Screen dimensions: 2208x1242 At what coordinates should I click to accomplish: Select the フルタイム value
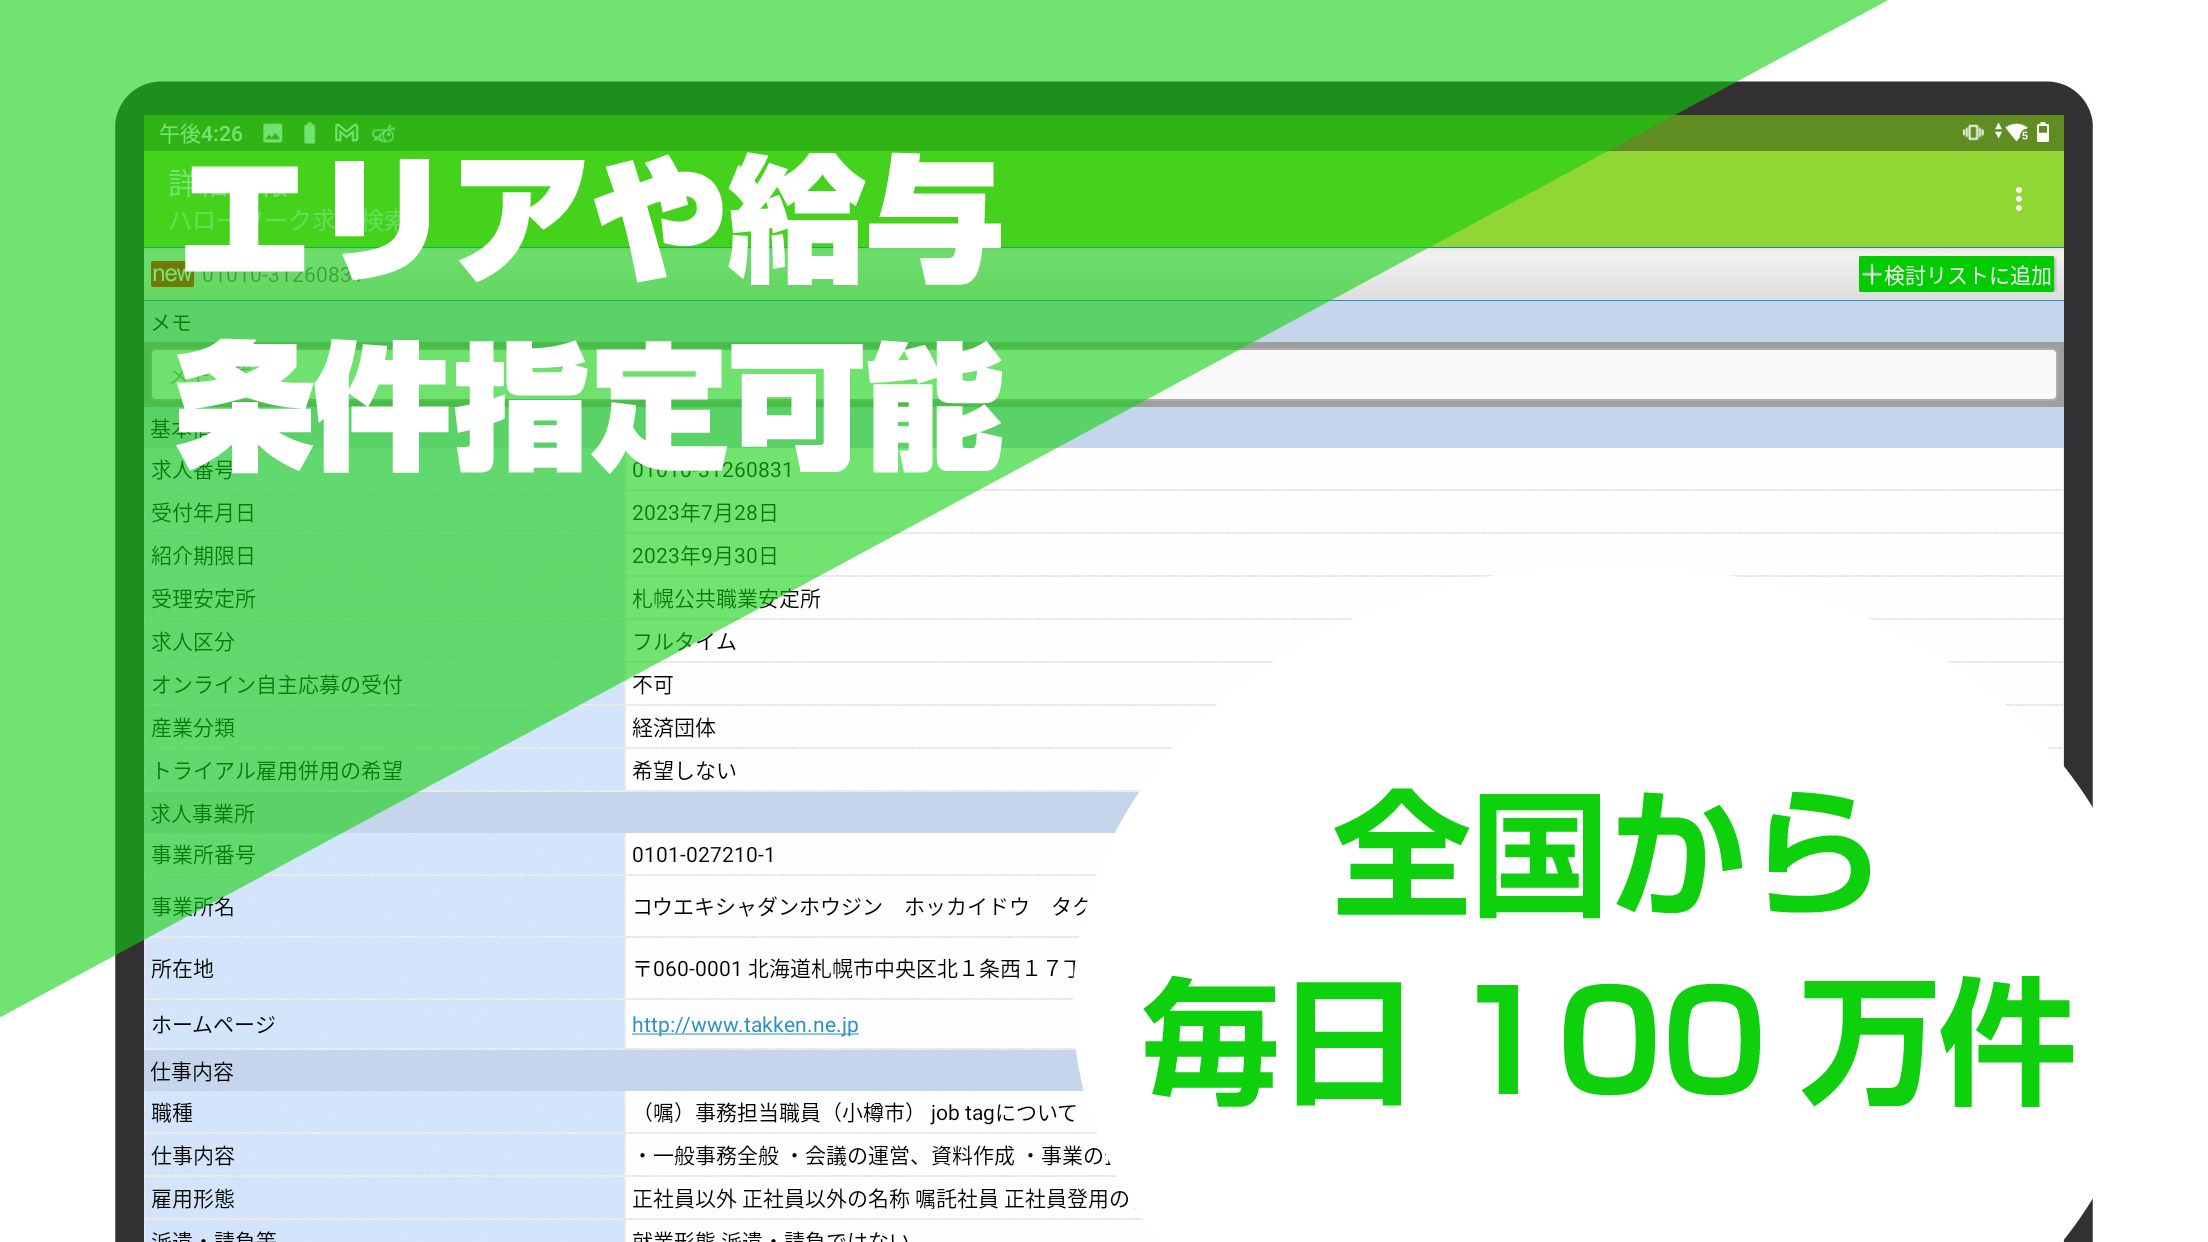pyautogui.click(x=684, y=642)
